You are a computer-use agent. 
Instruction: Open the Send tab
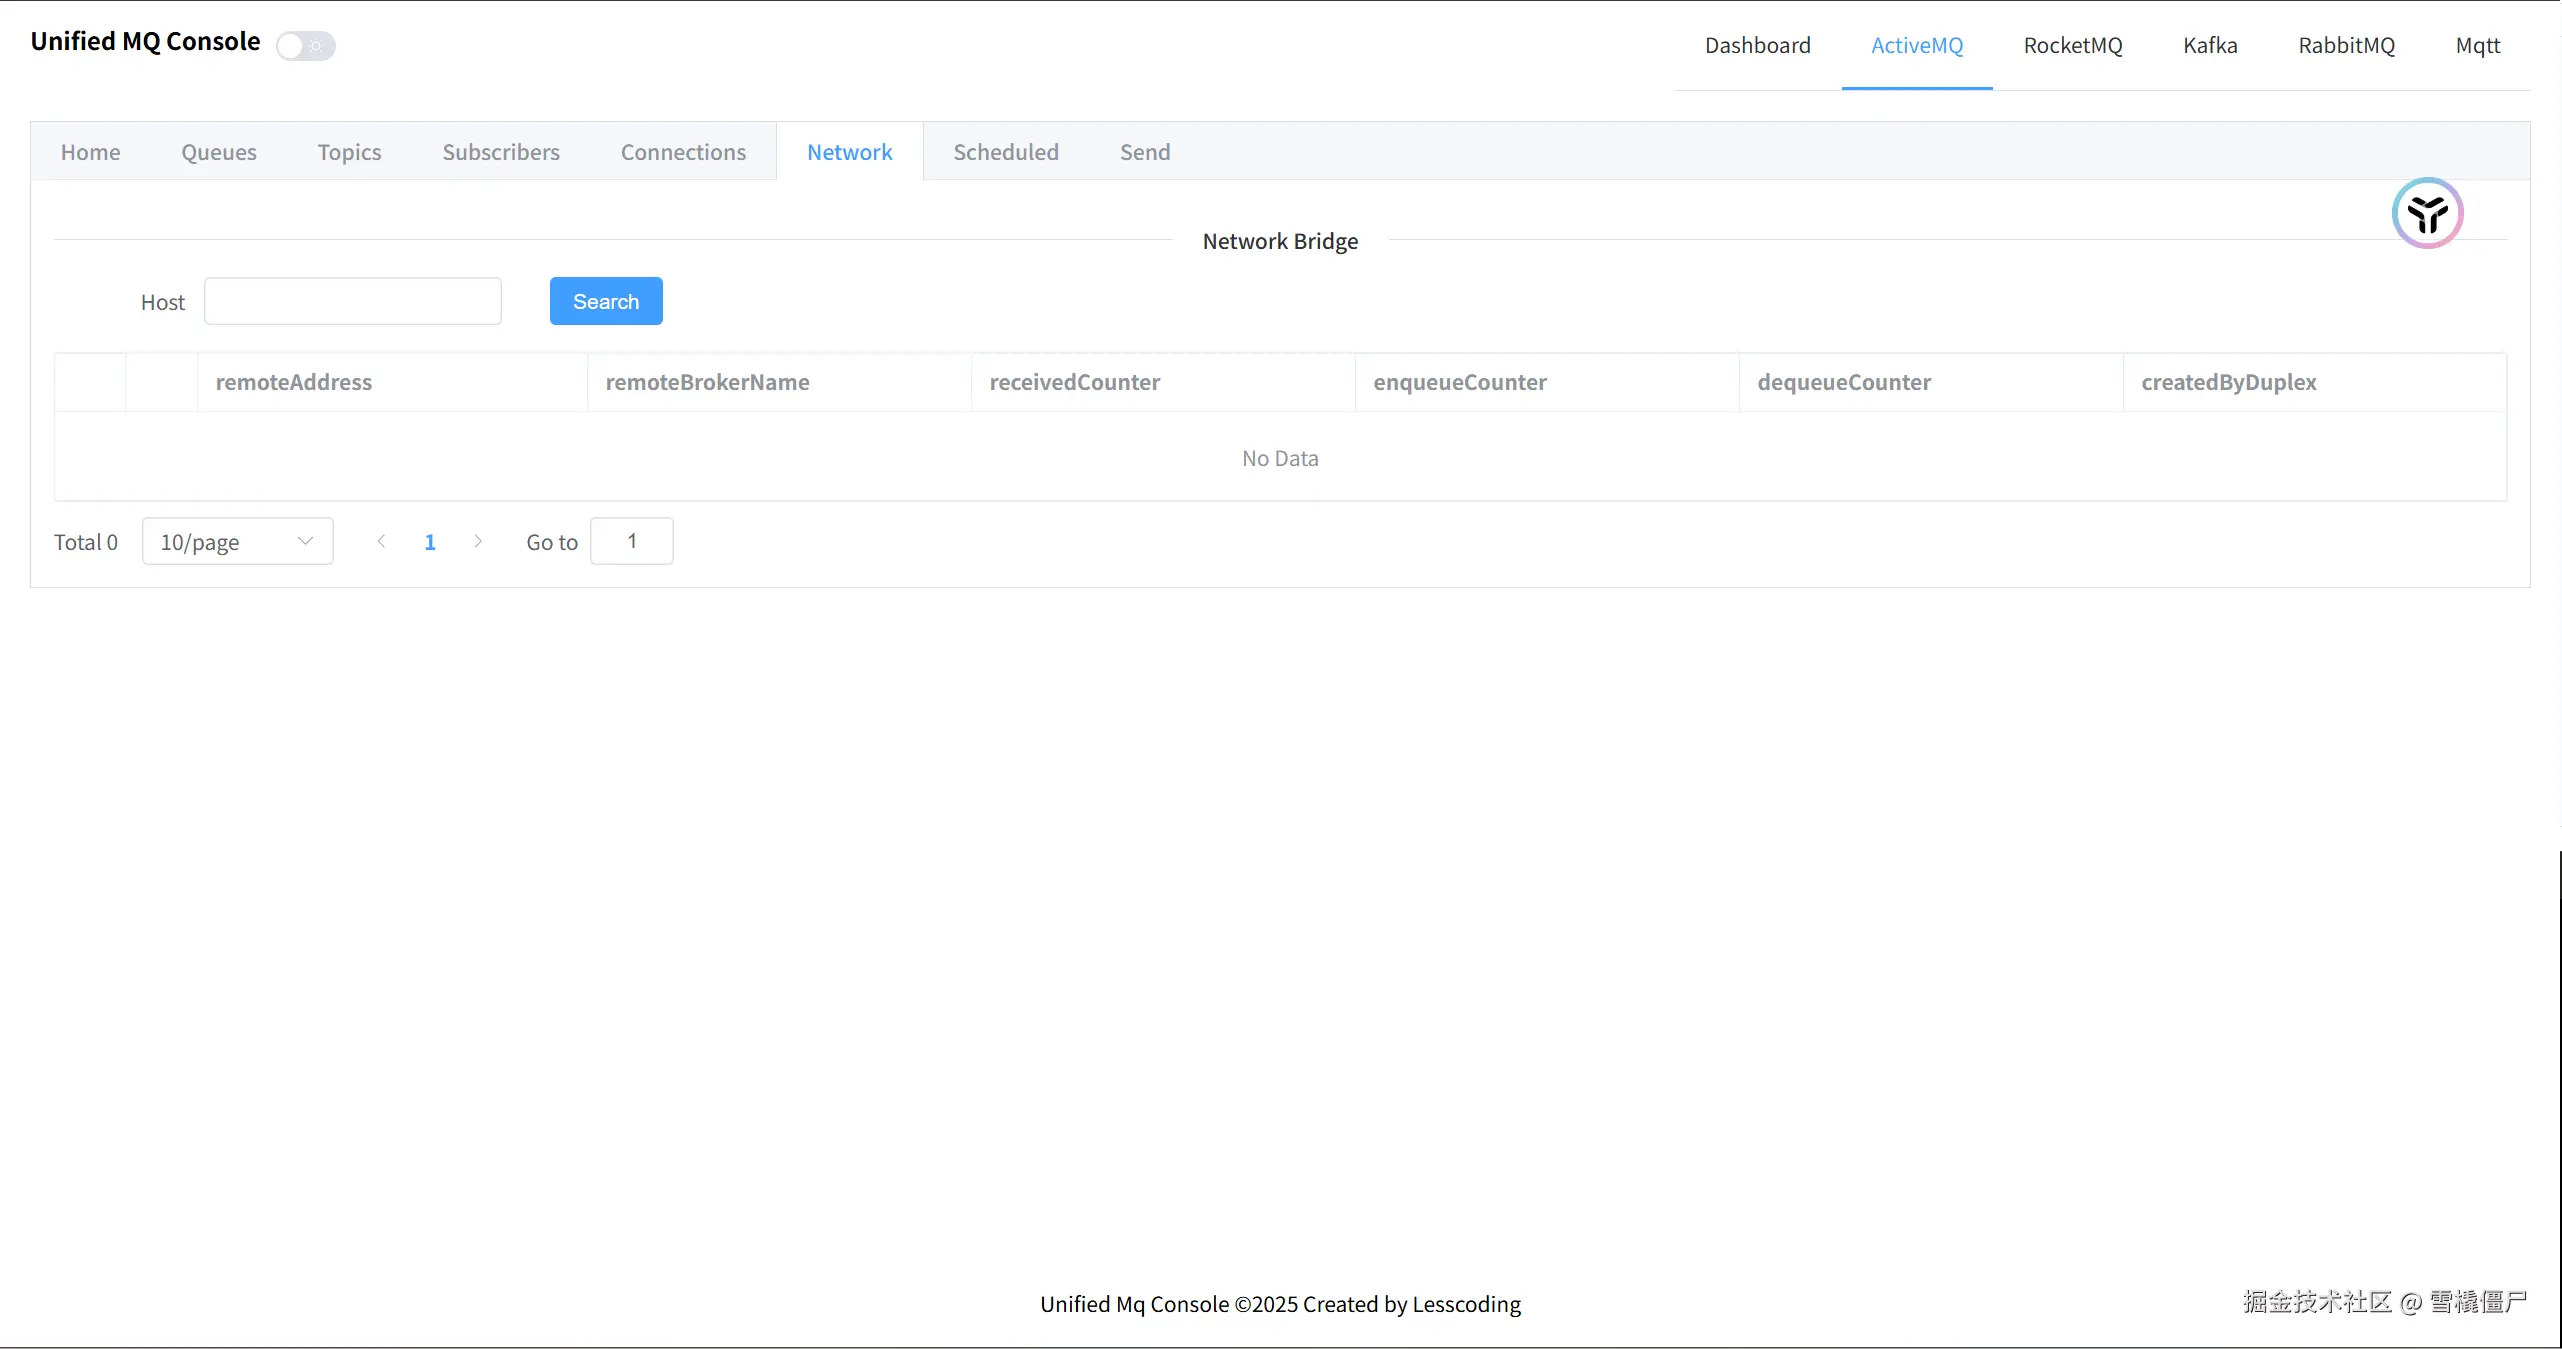pos(1144,152)
